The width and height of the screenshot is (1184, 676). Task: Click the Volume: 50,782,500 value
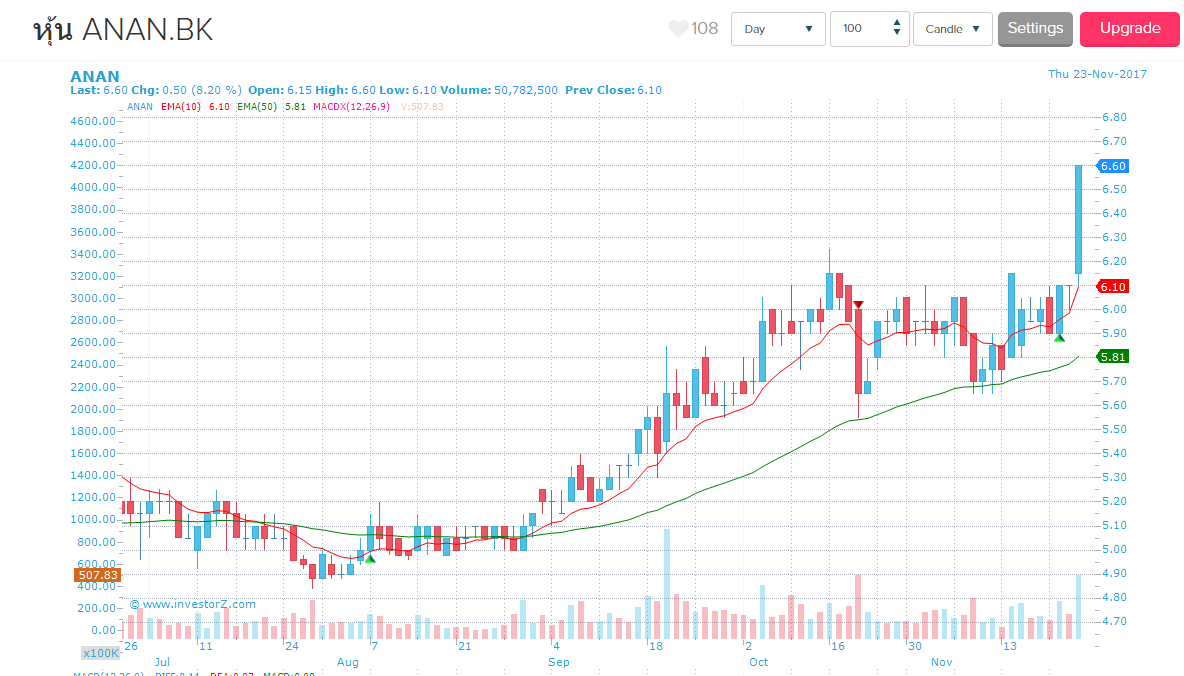pyautogui.click(x=499, y=90)
